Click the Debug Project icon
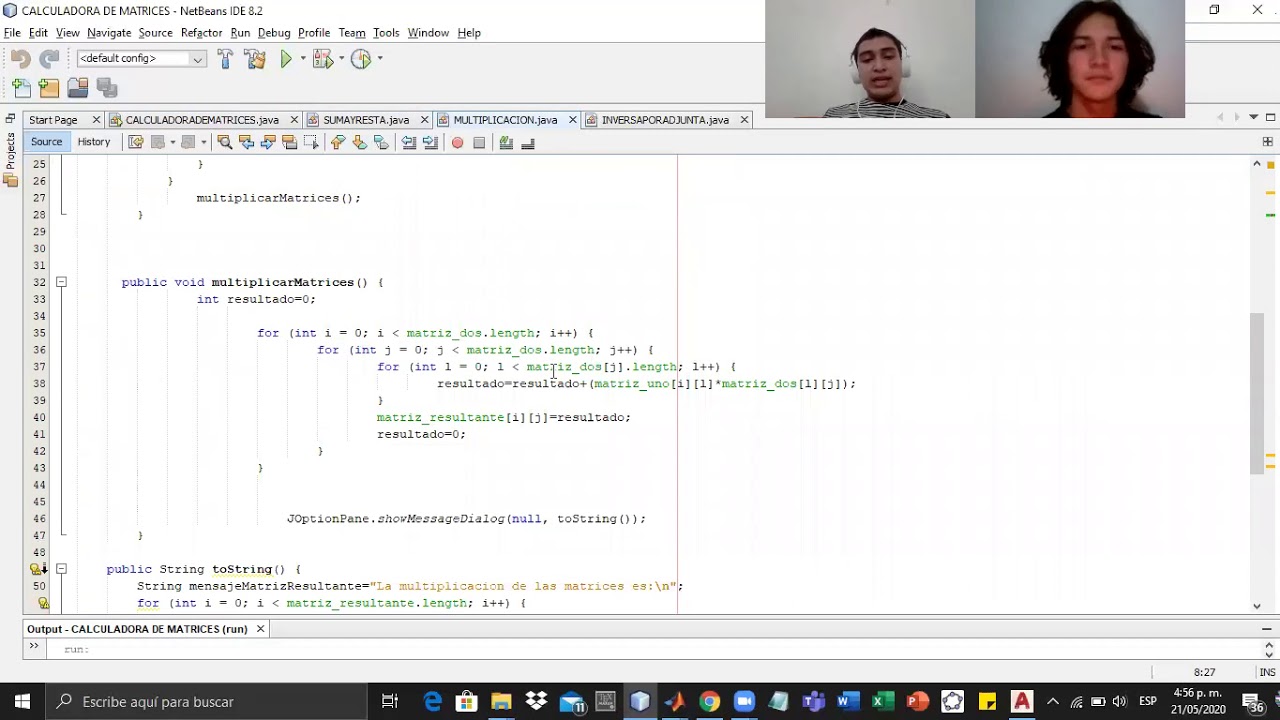The width and height of the screenshot is (1280, 720). click(x=322, y=60)
